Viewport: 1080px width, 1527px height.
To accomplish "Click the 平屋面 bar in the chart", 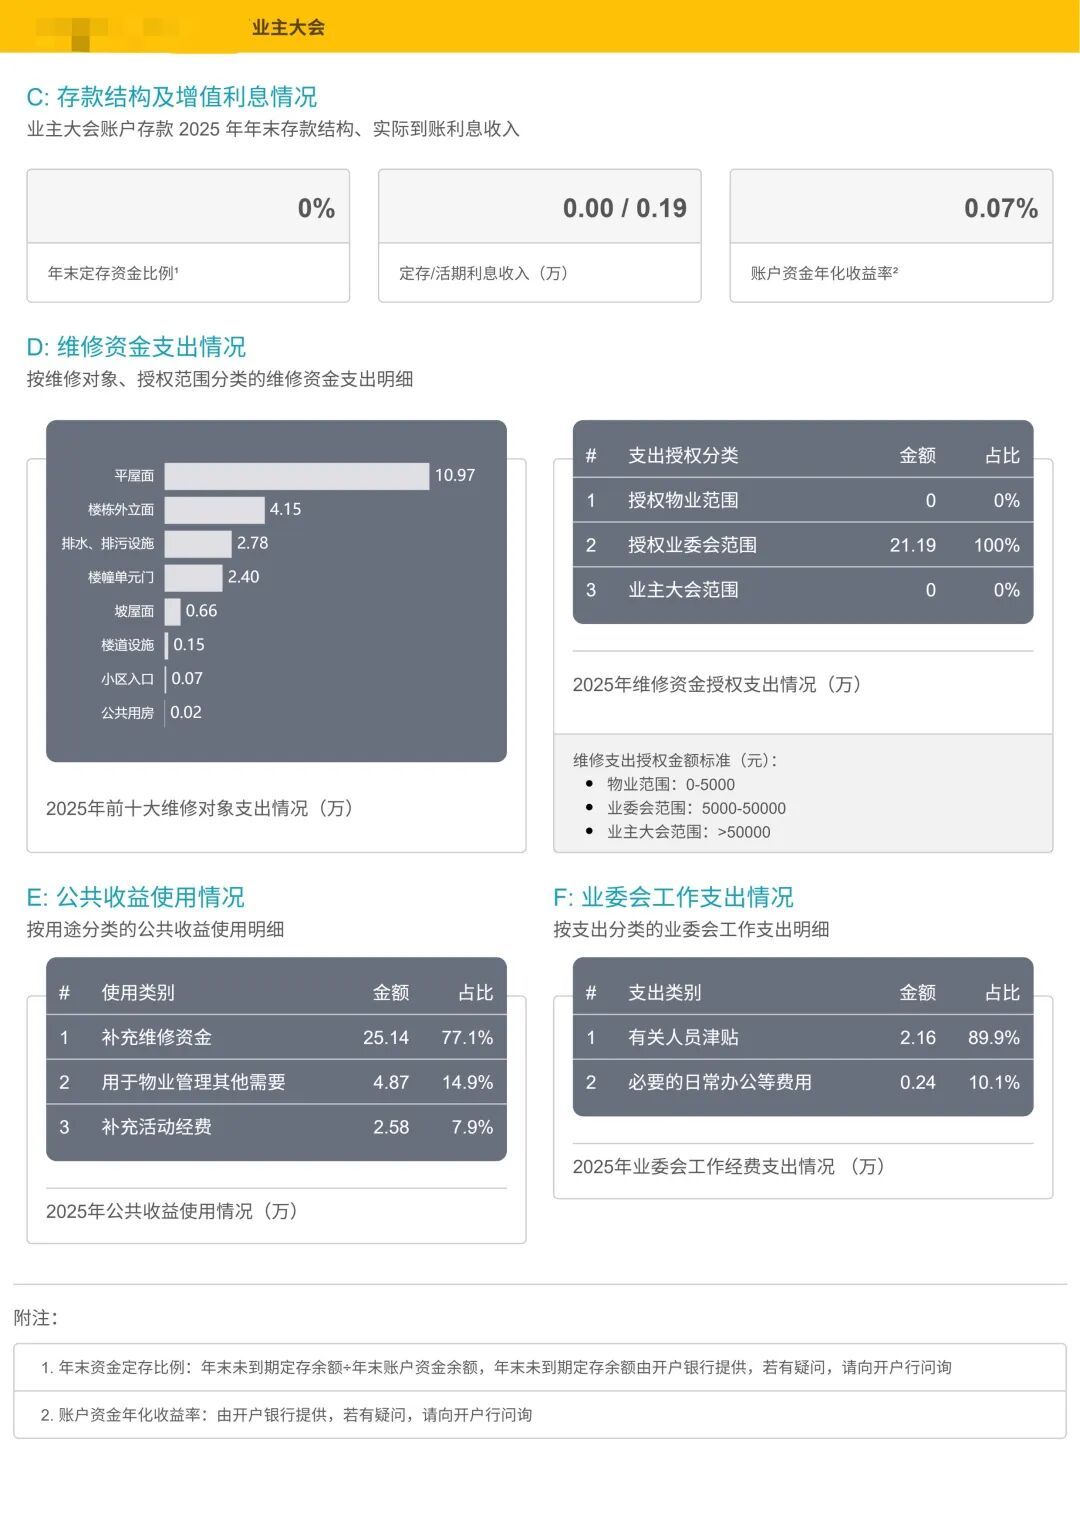I will [296, 476].
